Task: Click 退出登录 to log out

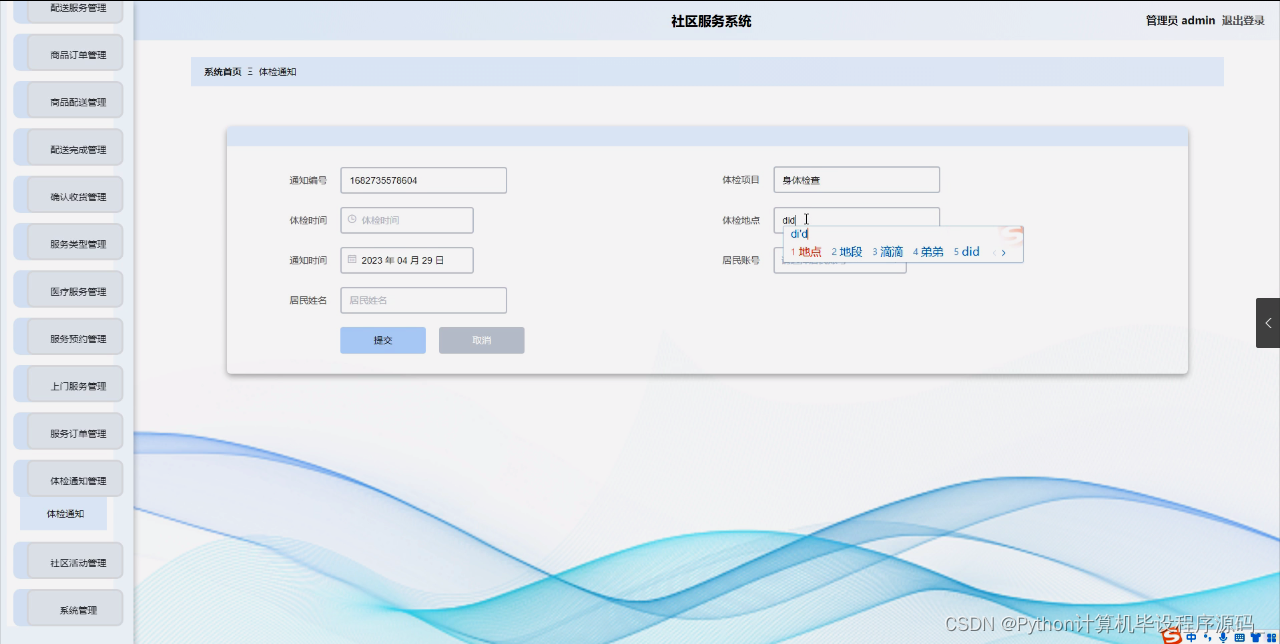Action: 1243,20
